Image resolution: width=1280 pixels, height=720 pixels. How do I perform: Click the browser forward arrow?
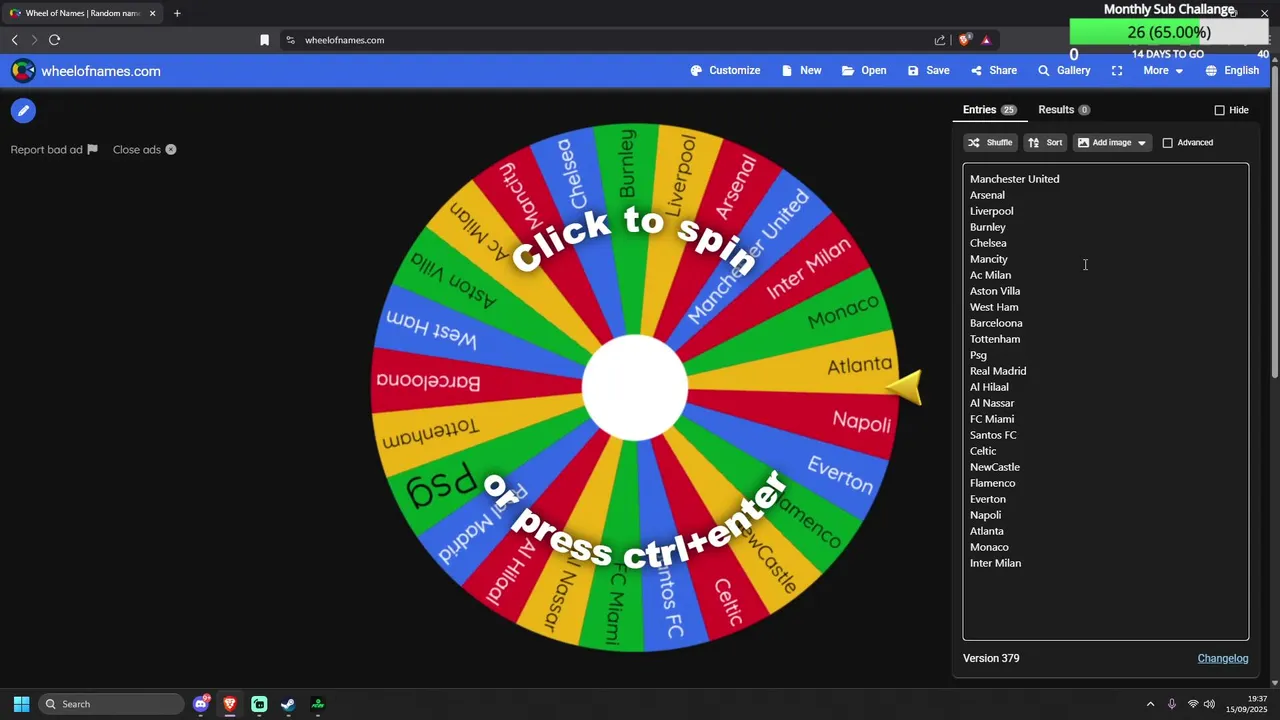pos(34,40)
